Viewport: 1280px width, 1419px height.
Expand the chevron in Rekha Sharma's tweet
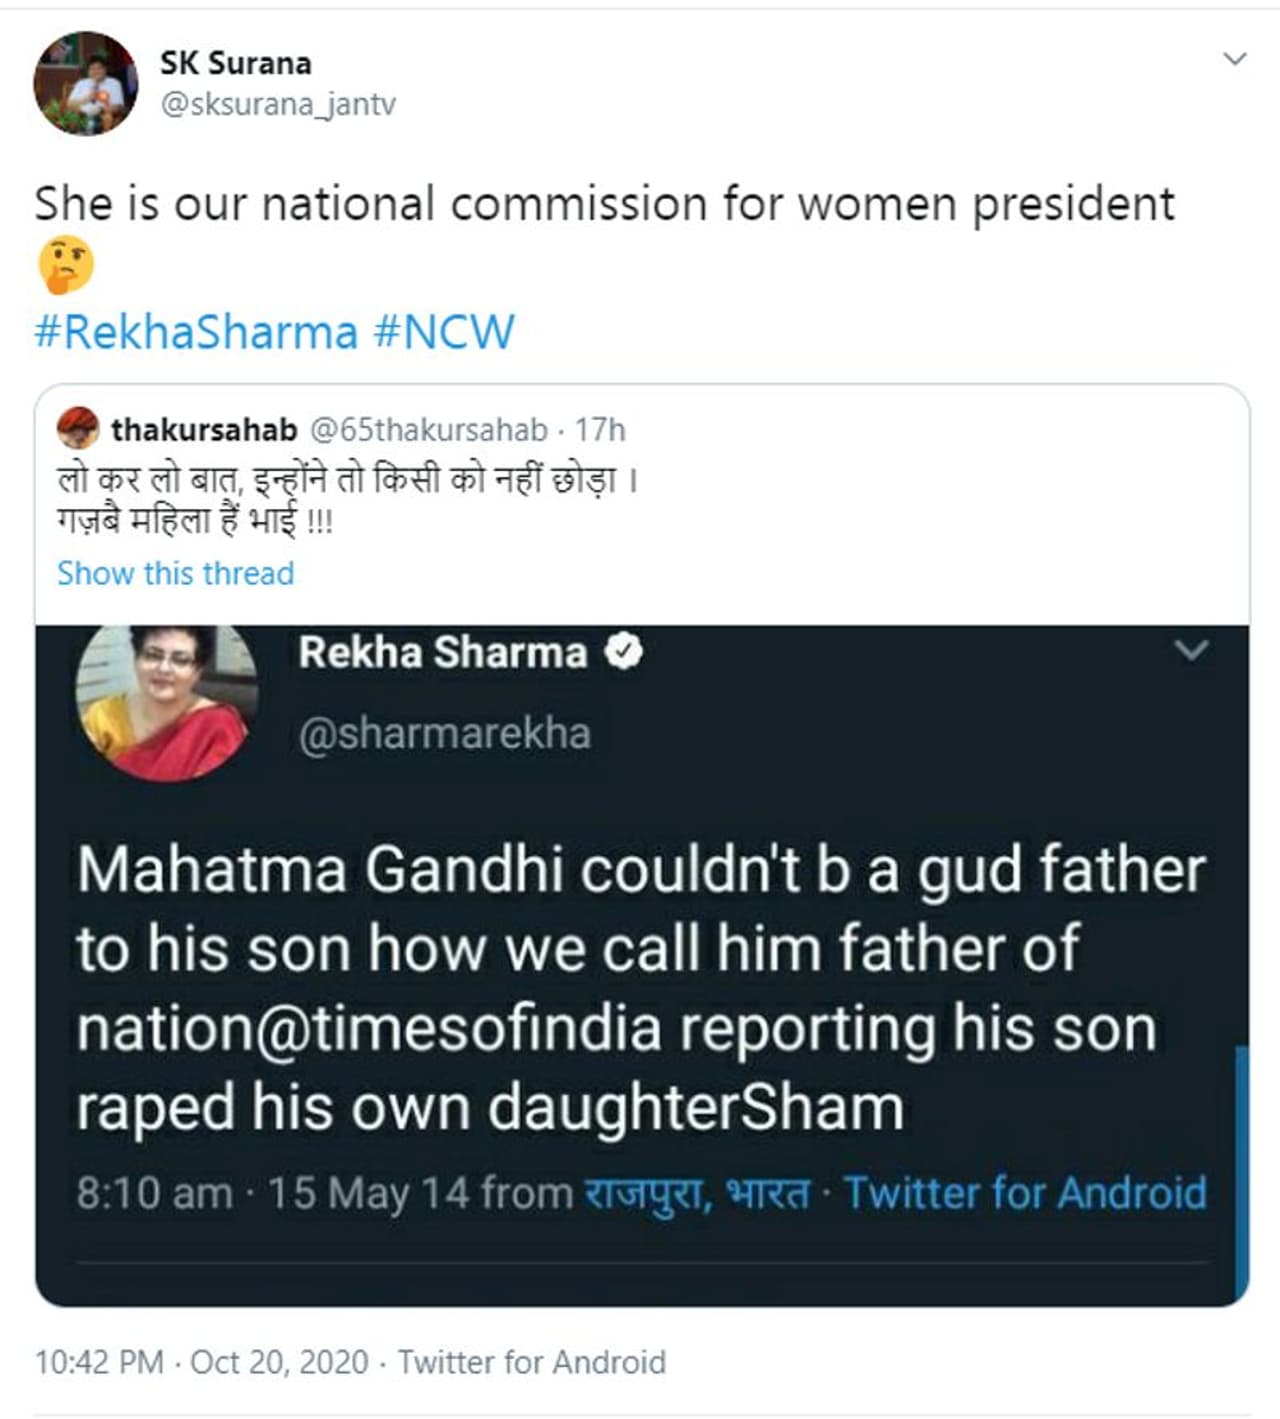(x=1191, y=651)
